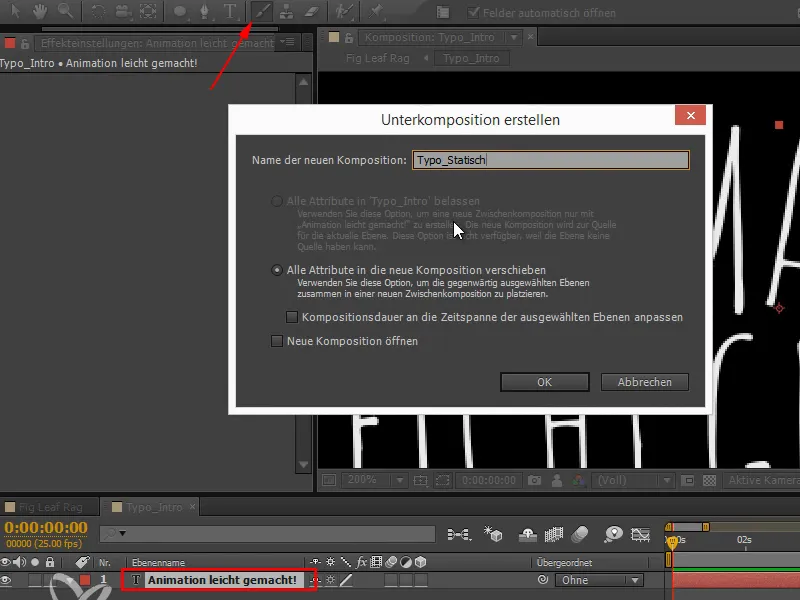Open the (Voll) resolution dropdown
The height and width of the screenshot is (600, 800).
pyautogui.click(x=633, y=480)
